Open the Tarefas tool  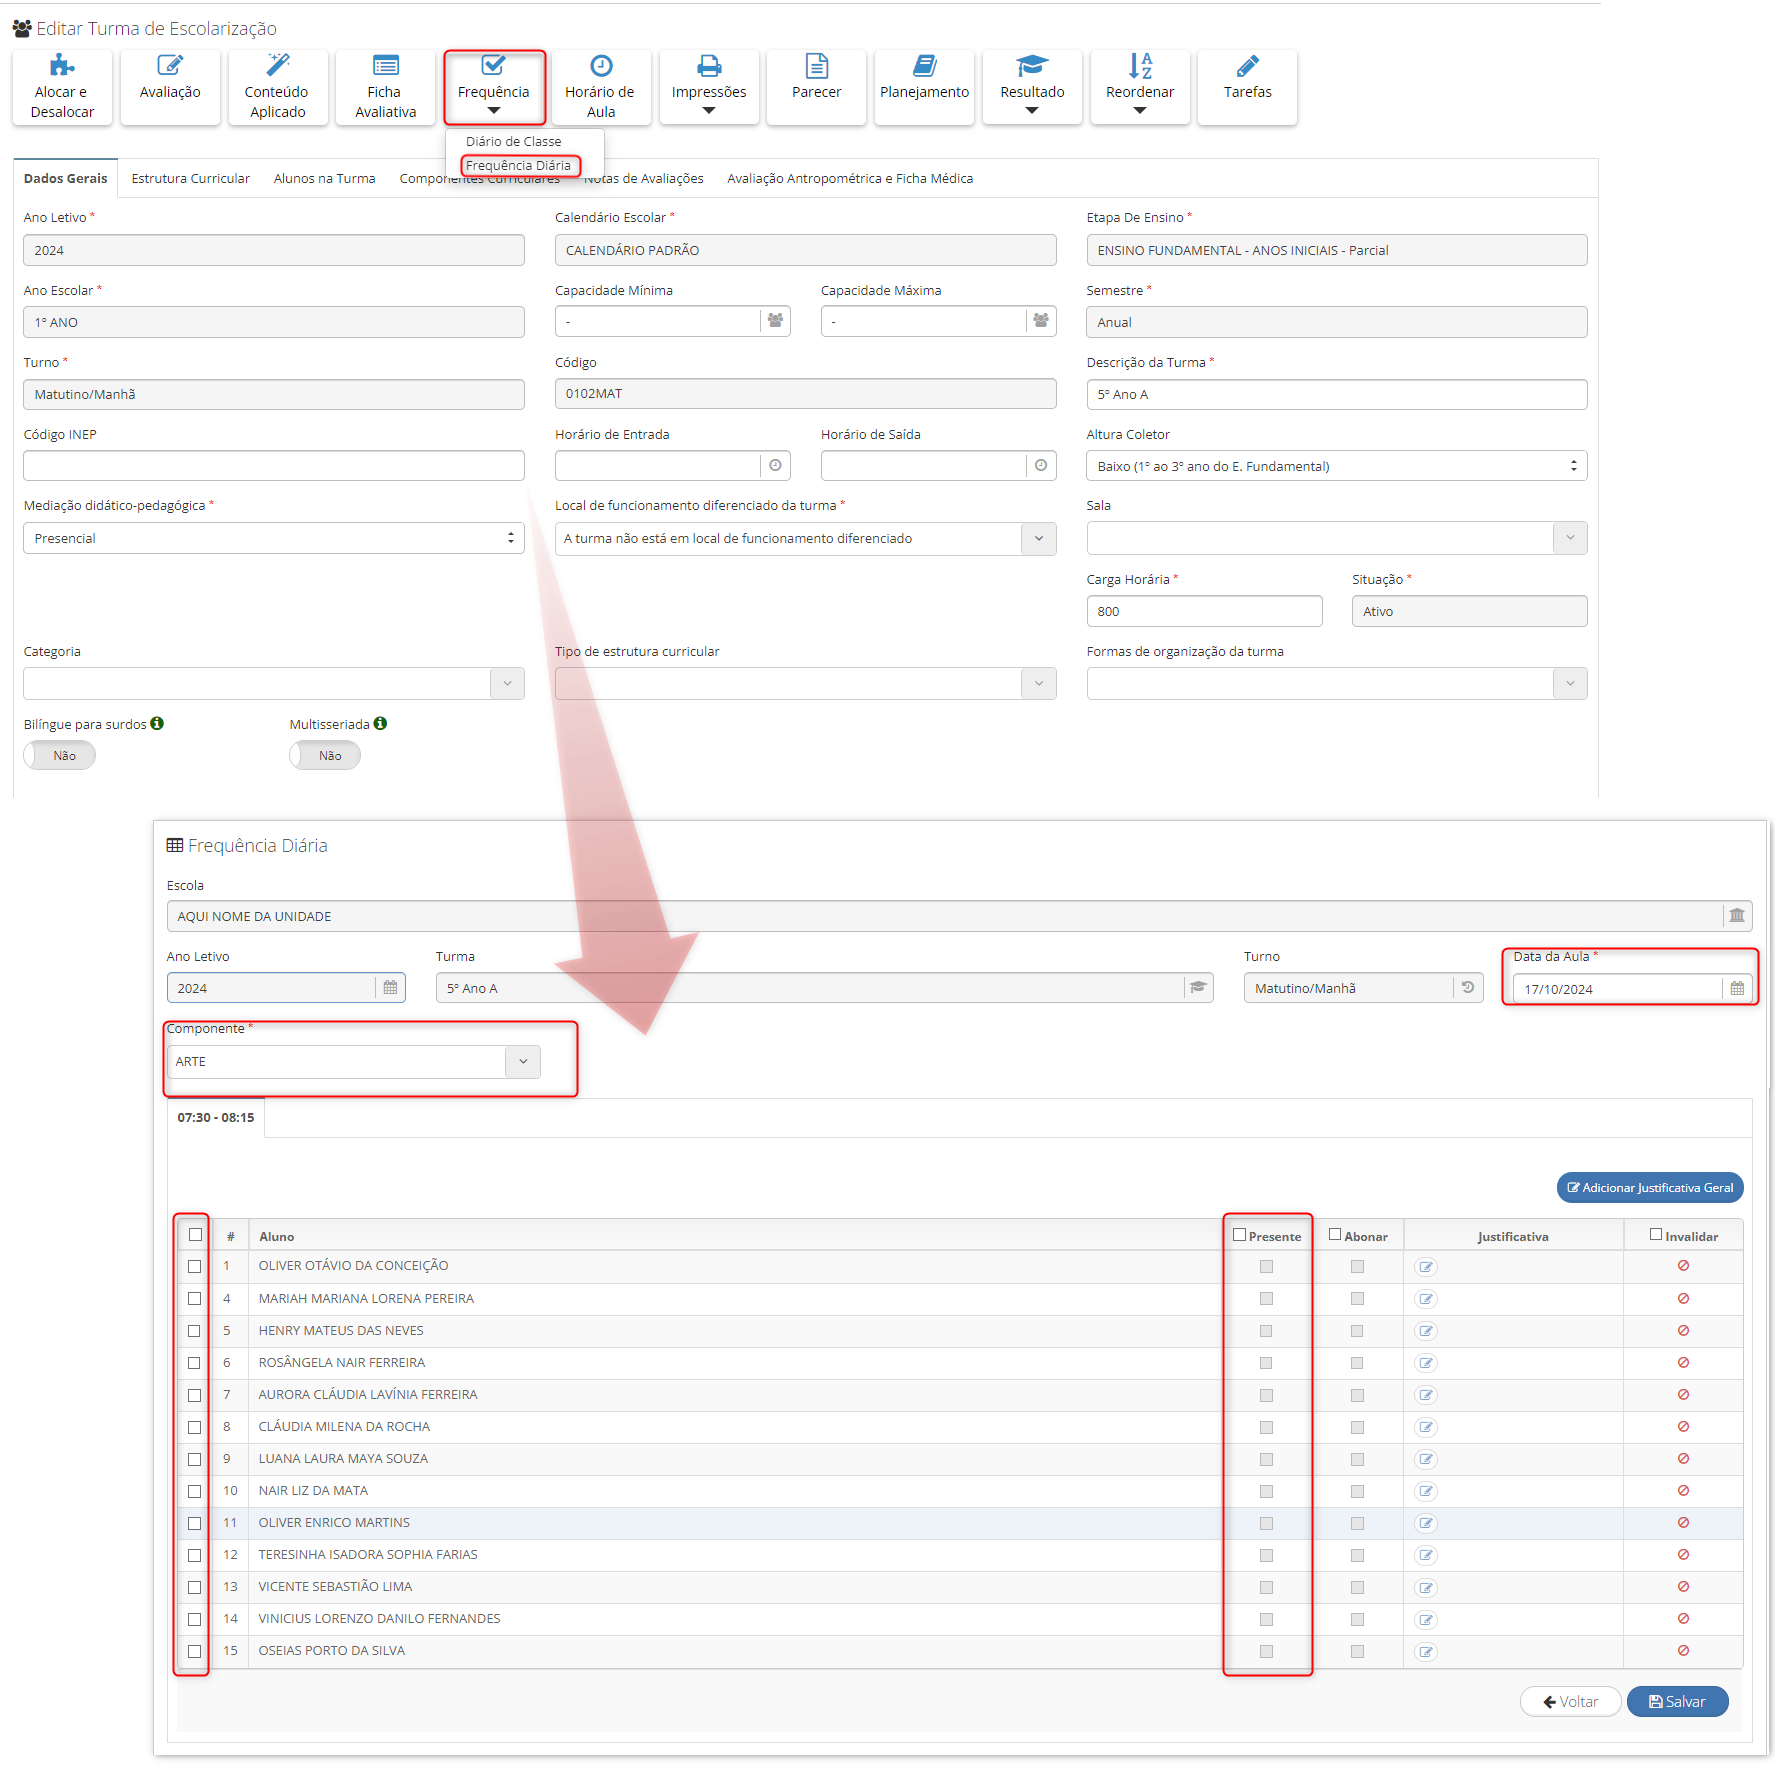pos(1247,87)
